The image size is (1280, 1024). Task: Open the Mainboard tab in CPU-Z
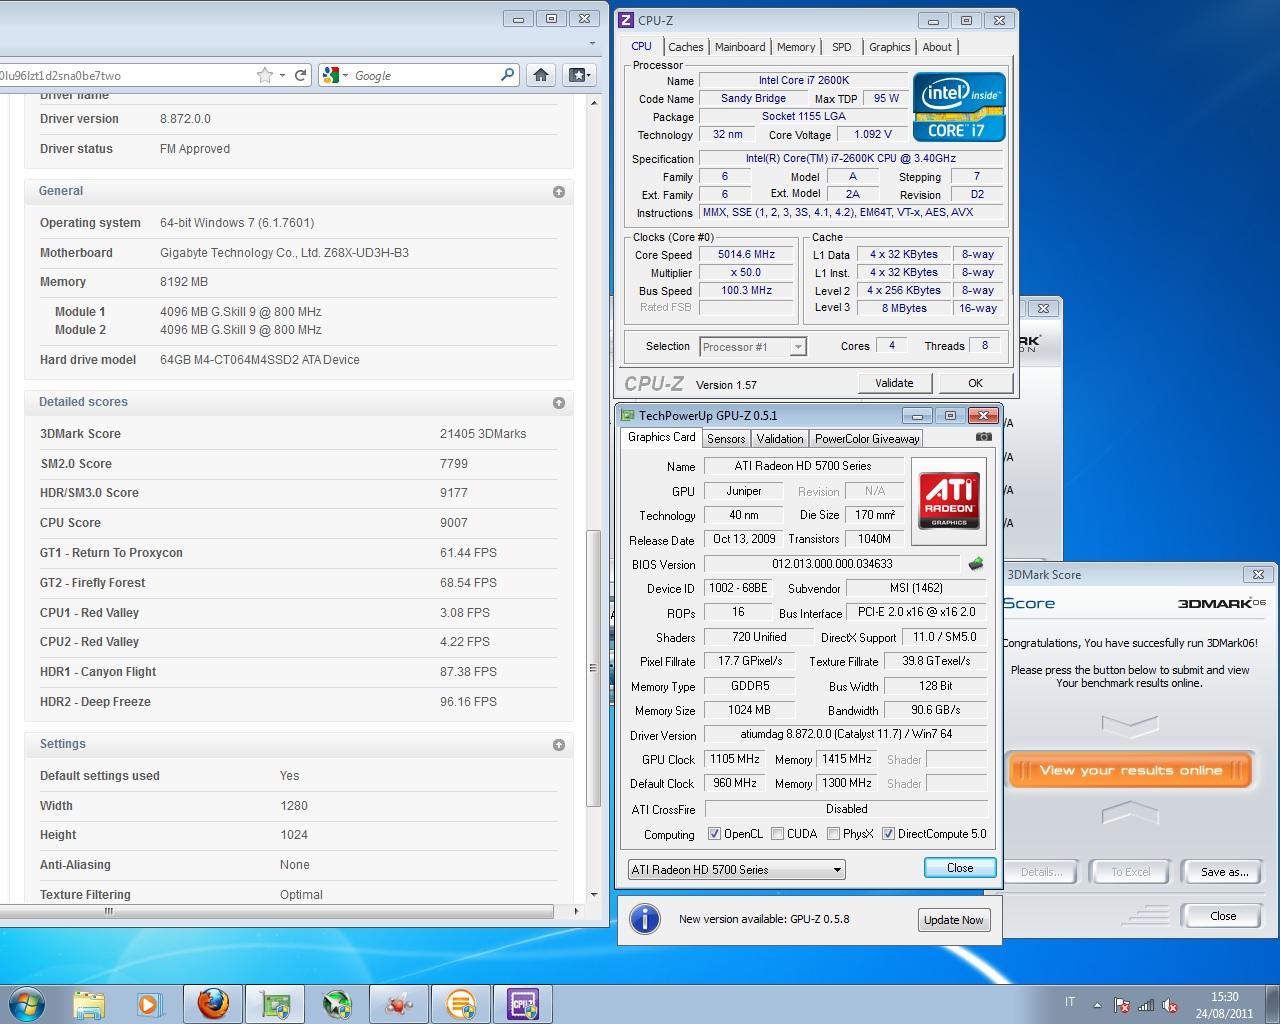coord(740,47)
